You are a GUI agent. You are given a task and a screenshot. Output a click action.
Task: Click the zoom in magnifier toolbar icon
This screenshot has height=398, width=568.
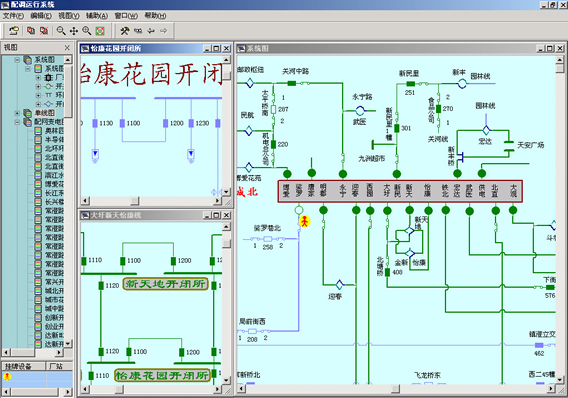tap(87, 31)
